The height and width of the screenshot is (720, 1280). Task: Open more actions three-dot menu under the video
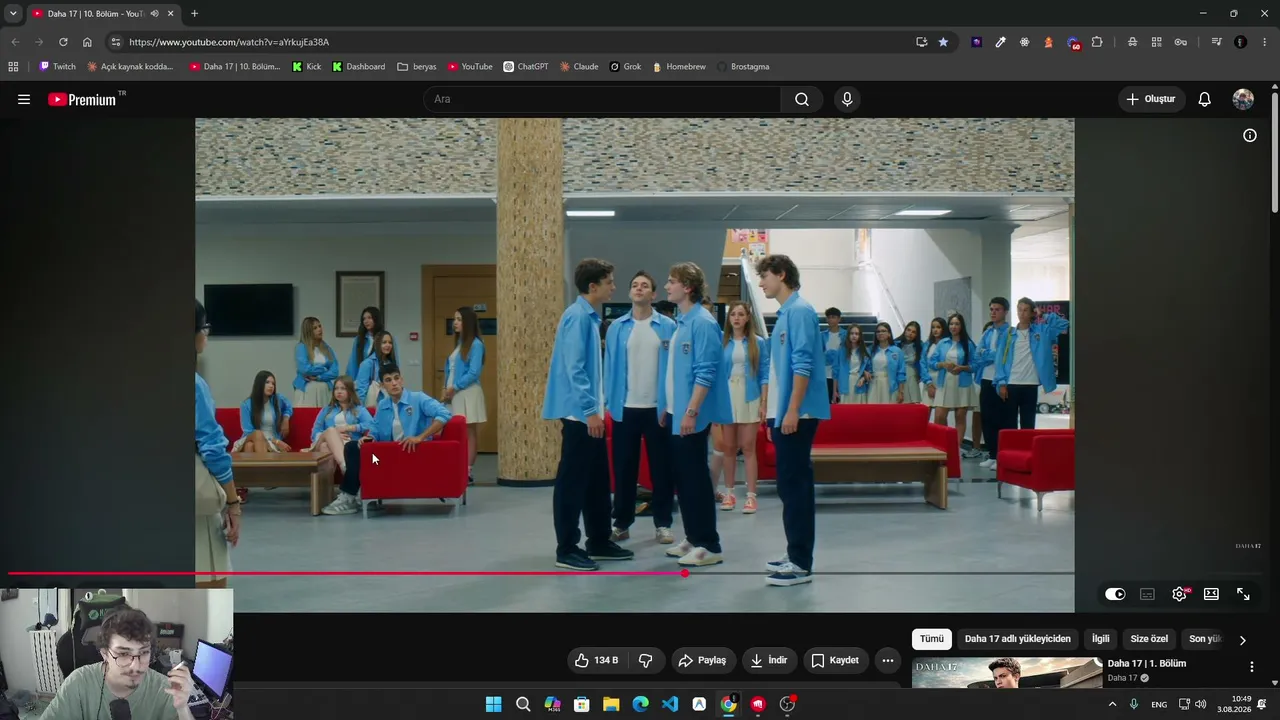click(887, 660)
